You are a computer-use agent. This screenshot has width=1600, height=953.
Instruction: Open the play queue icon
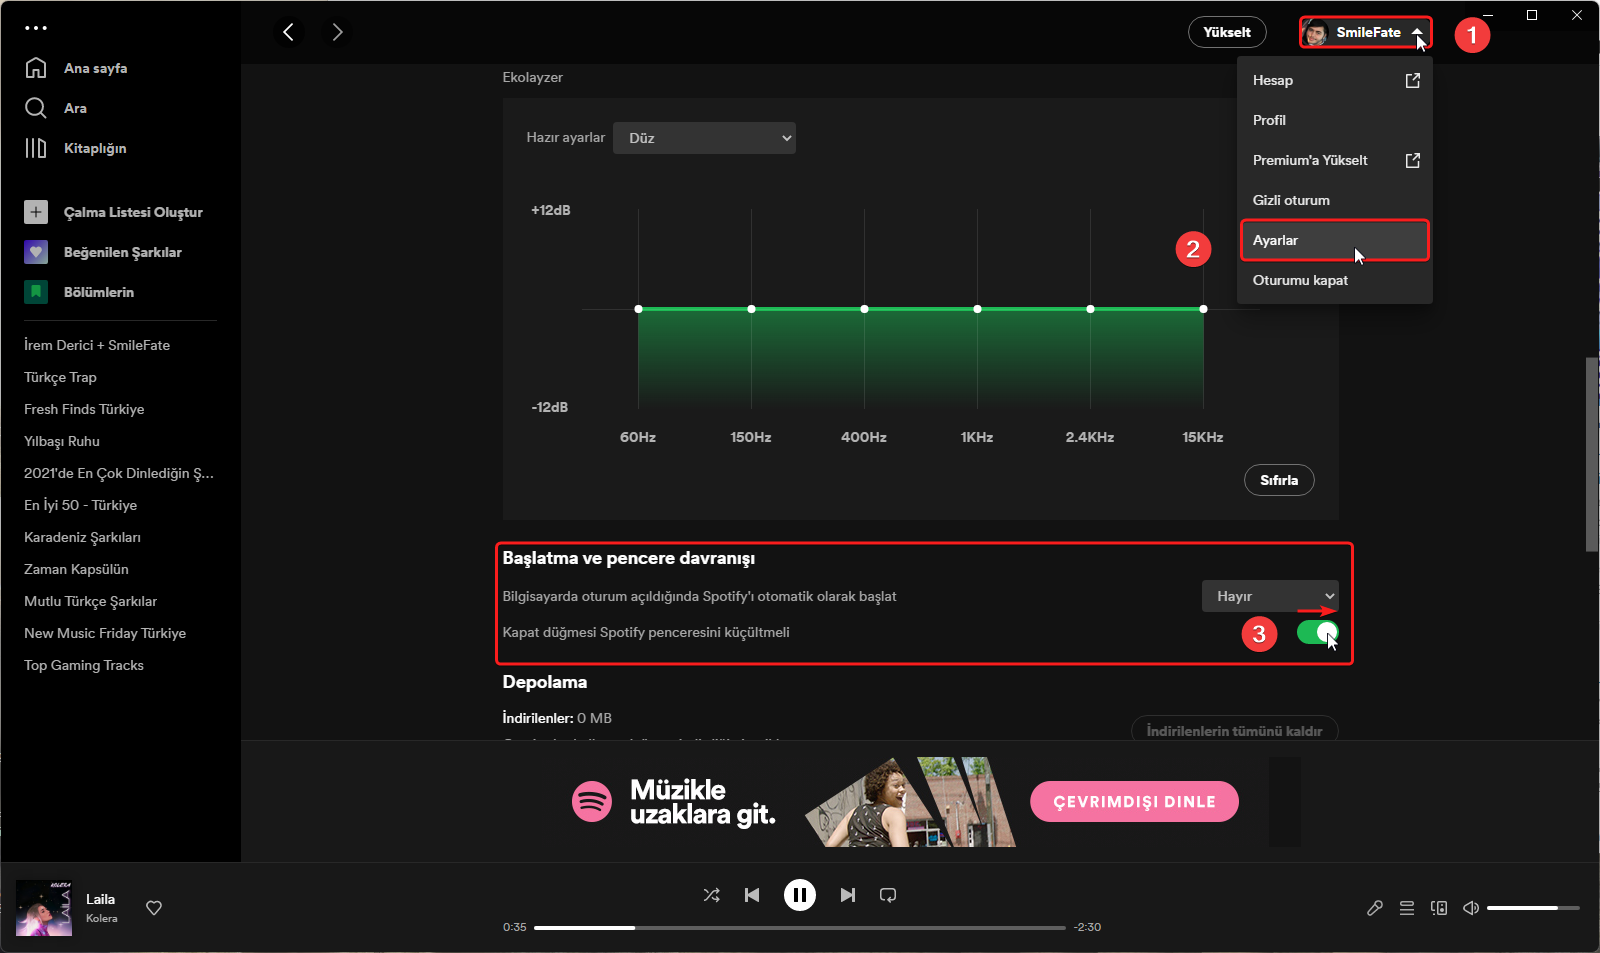coord(1407,908)
